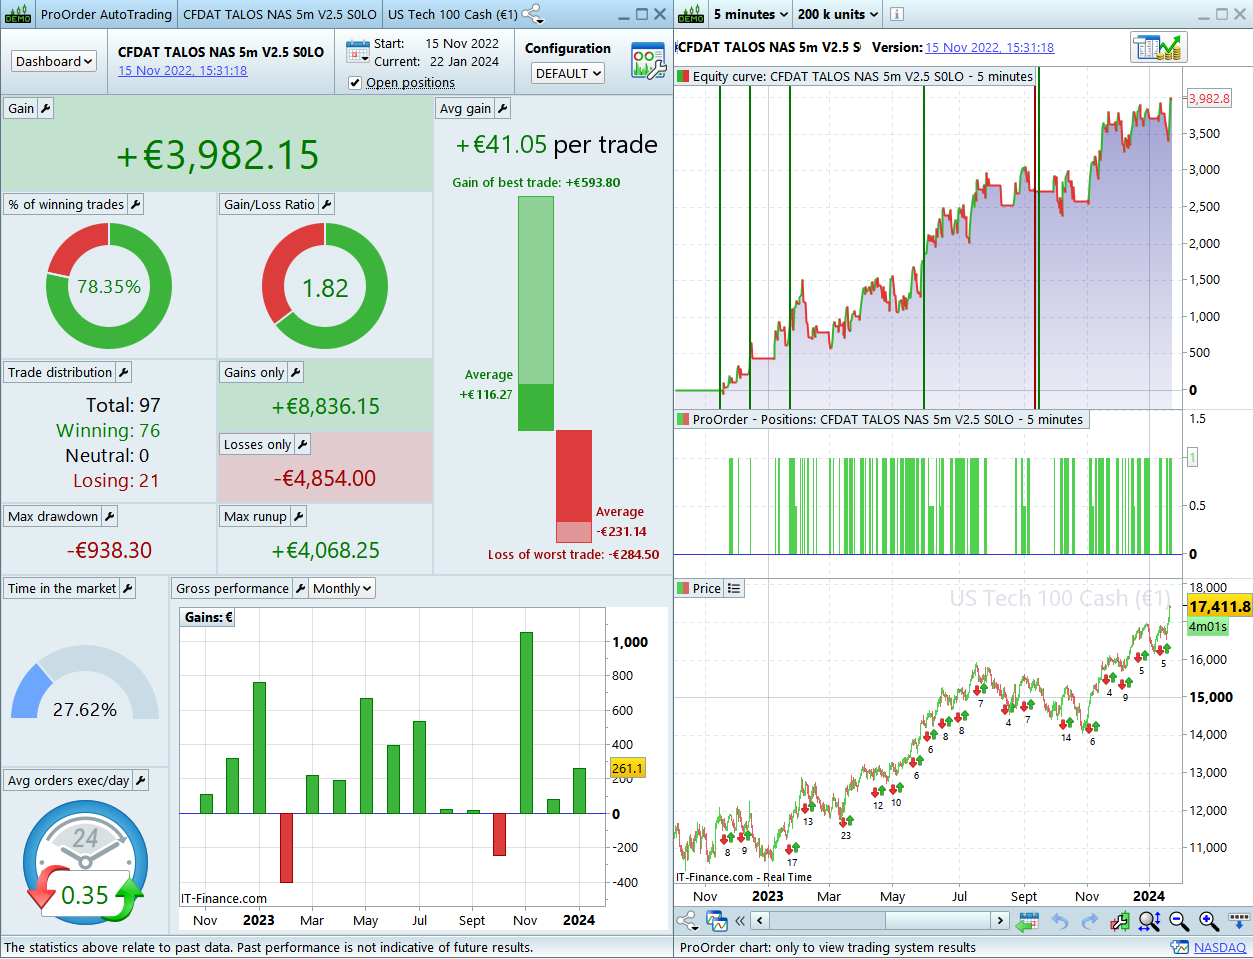Click the scrollbar left arrow
The image size is (1253, 959).
pyautogui.click(x=760, y=921)
